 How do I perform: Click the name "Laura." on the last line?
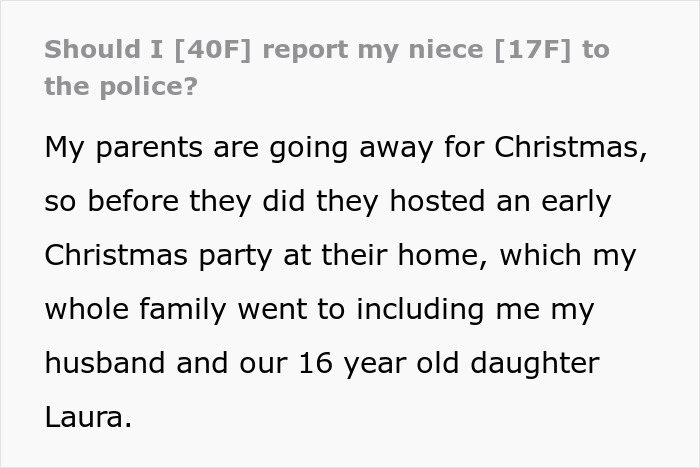[x=88, y=417]
